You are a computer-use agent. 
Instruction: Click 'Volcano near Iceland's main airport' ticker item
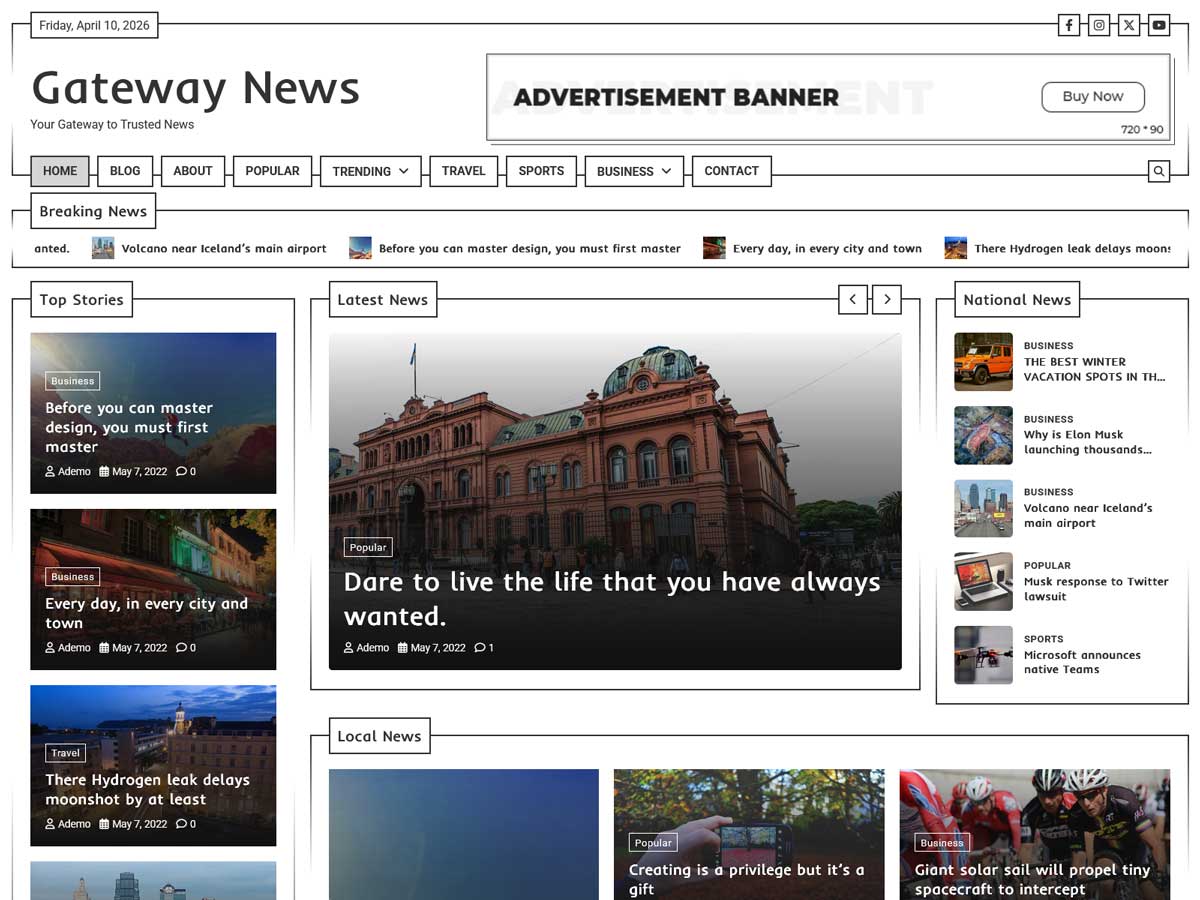[x=223, y=249]
